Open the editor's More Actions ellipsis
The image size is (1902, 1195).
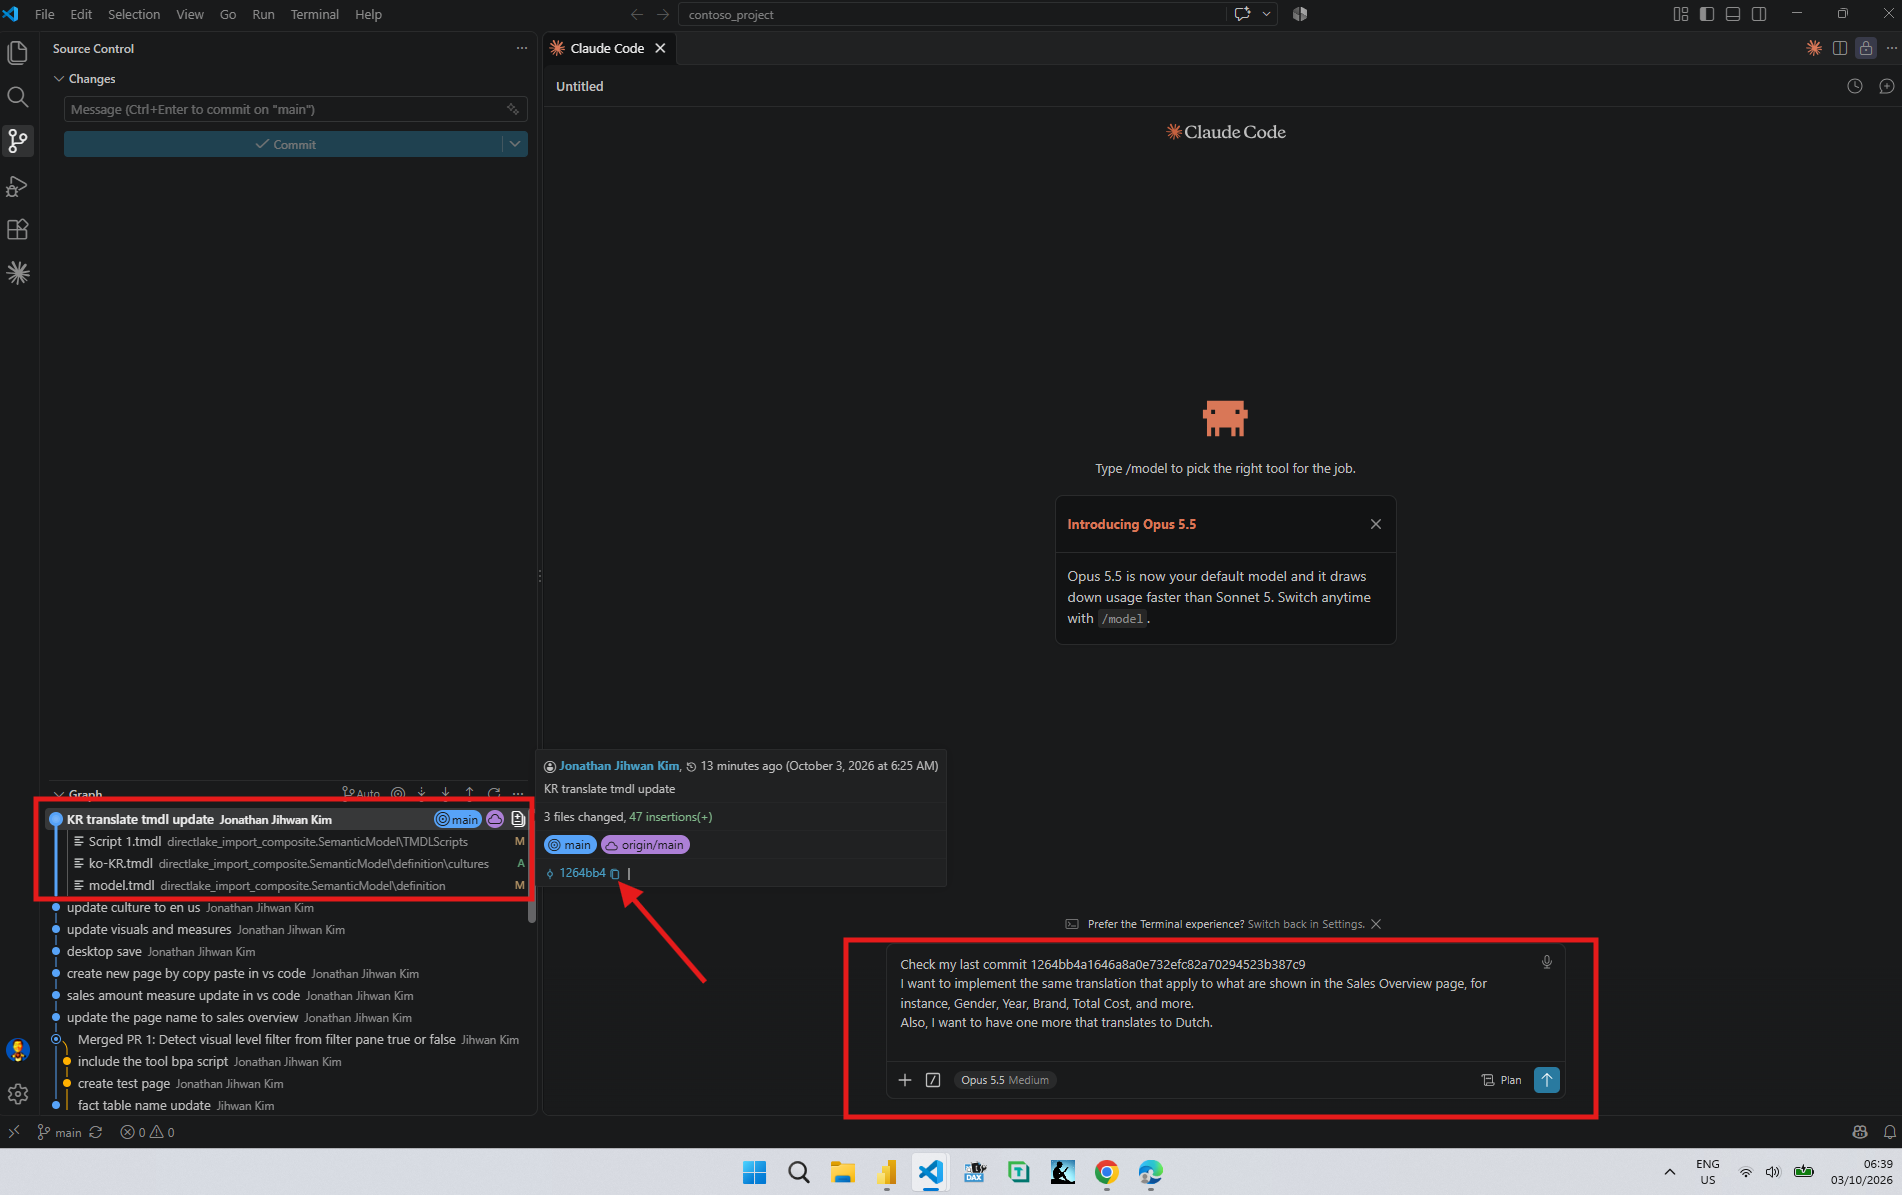pyautogui.click(x=1890, y=48)
